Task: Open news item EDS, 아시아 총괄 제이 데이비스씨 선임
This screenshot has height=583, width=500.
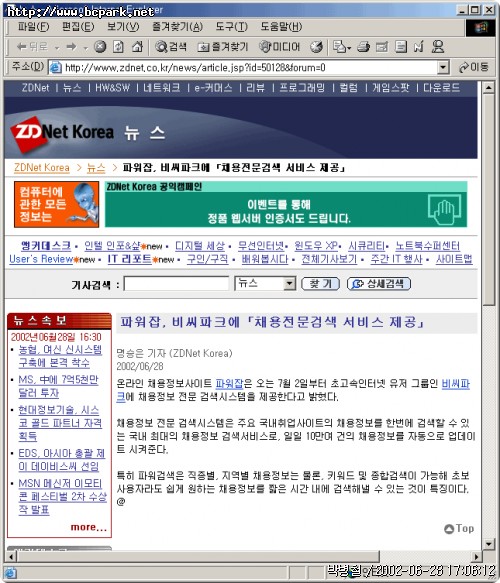Action: pyautogui.click(x=62, y=460)
